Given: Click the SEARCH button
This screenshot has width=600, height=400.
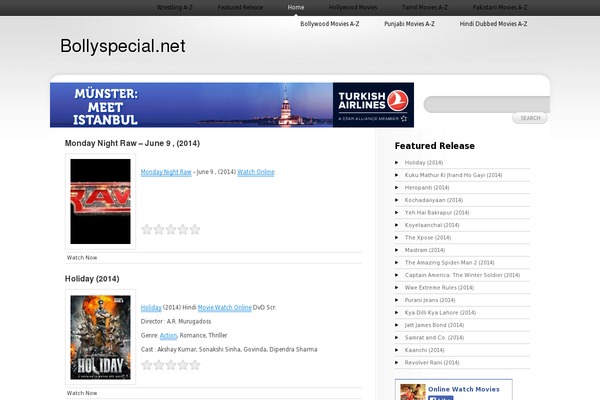Looking at the screenshot, I should [x=530, y=118].
